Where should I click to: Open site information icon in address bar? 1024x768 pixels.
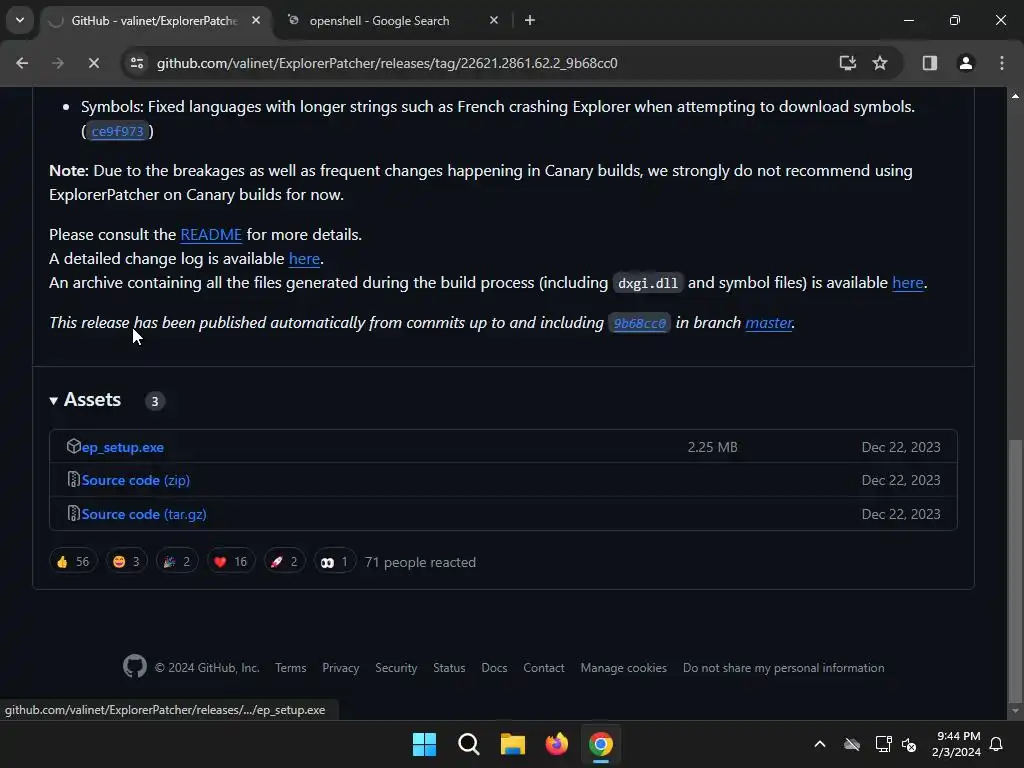(x=136, y=63)
